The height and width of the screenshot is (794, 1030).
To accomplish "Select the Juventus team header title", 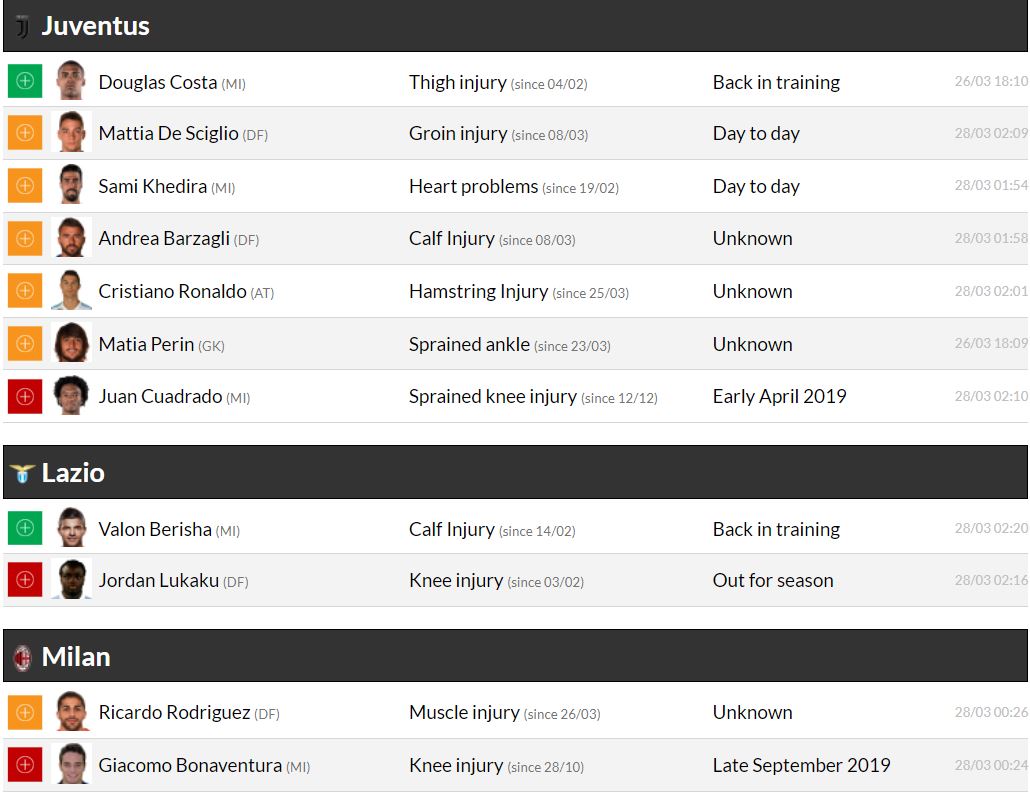I will point(96,26).
